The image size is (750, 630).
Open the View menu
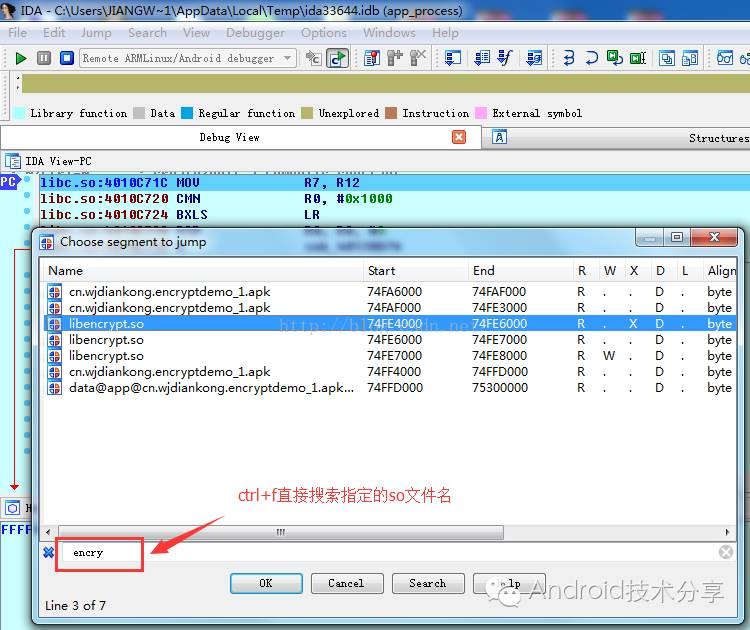197,33
